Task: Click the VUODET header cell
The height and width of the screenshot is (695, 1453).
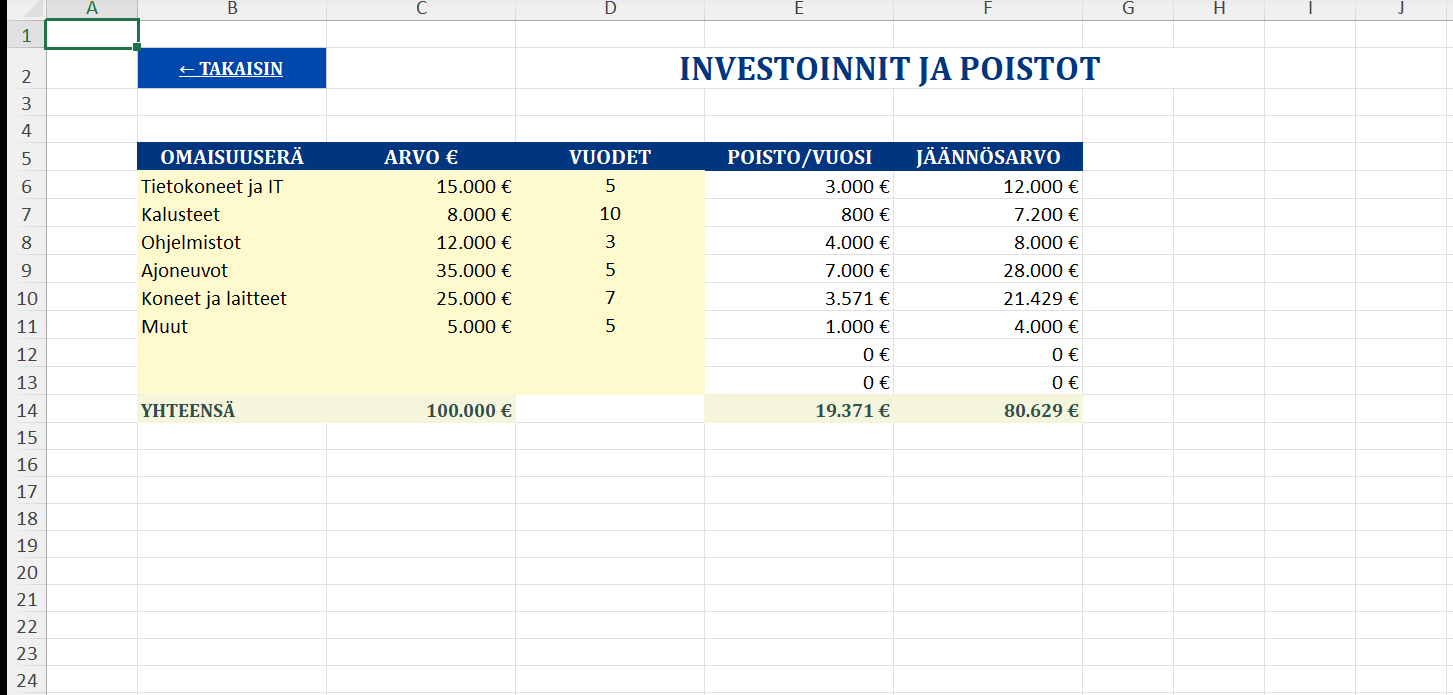Action: coord(610,157)
